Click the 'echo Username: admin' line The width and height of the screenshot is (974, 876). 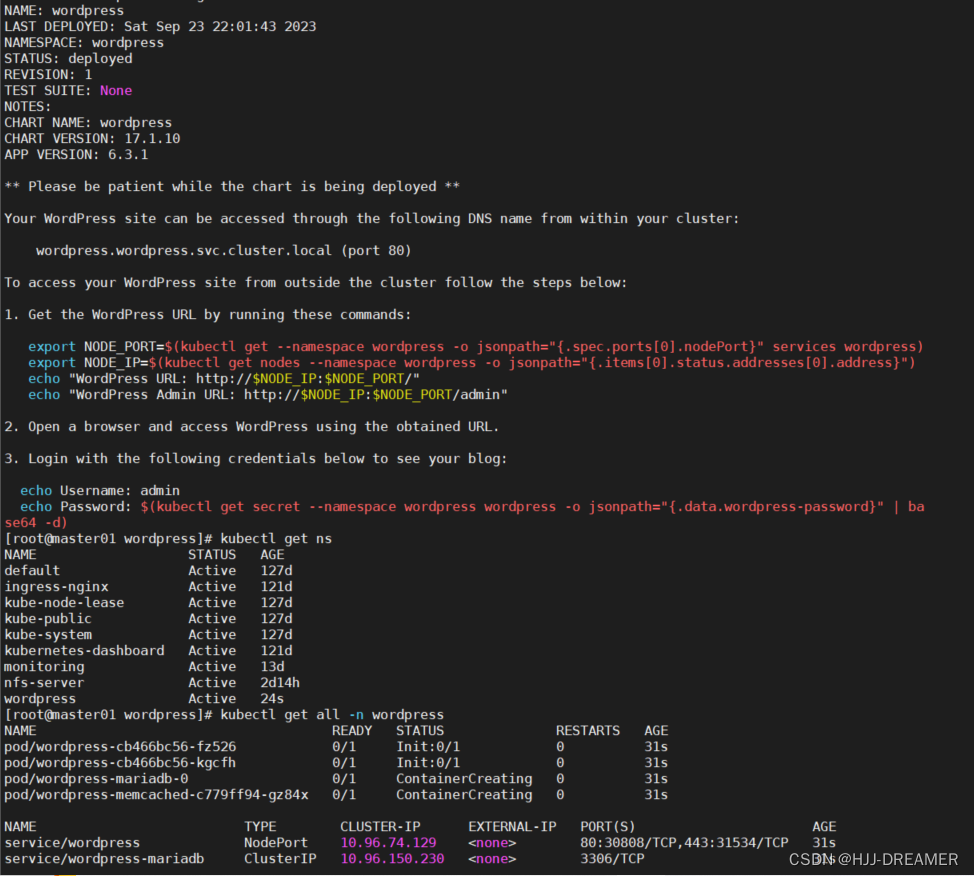point(100,491)
